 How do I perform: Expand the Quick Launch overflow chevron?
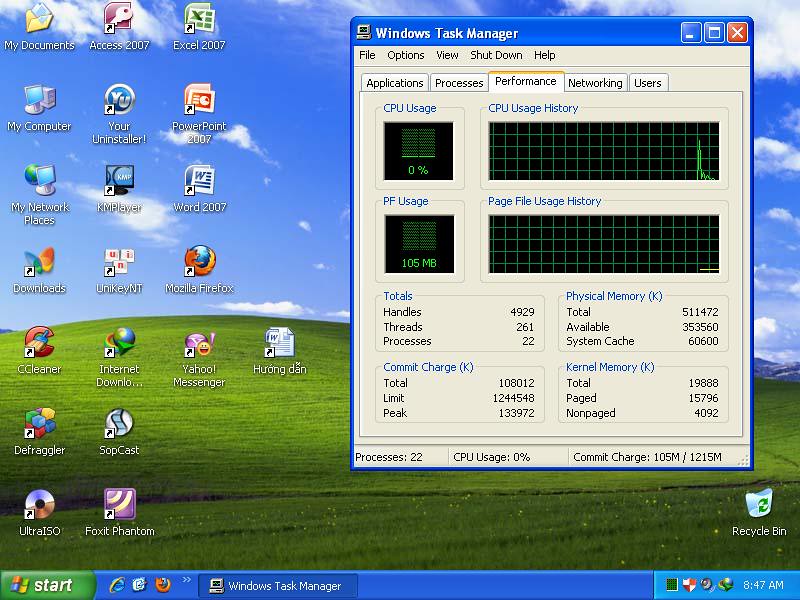click(186, 580)
